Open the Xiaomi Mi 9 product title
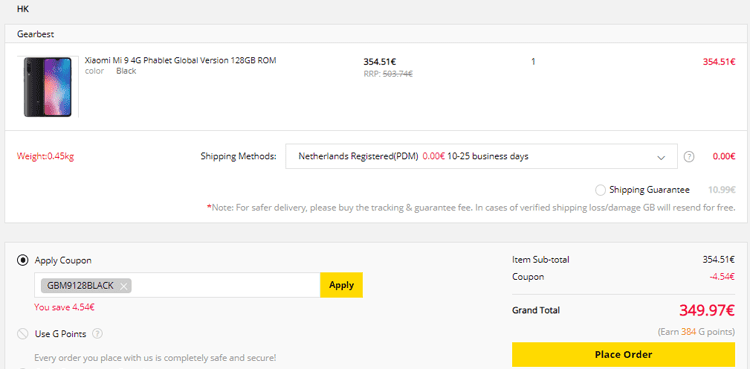Screen dimensions: 750x369 click(180, 61)
